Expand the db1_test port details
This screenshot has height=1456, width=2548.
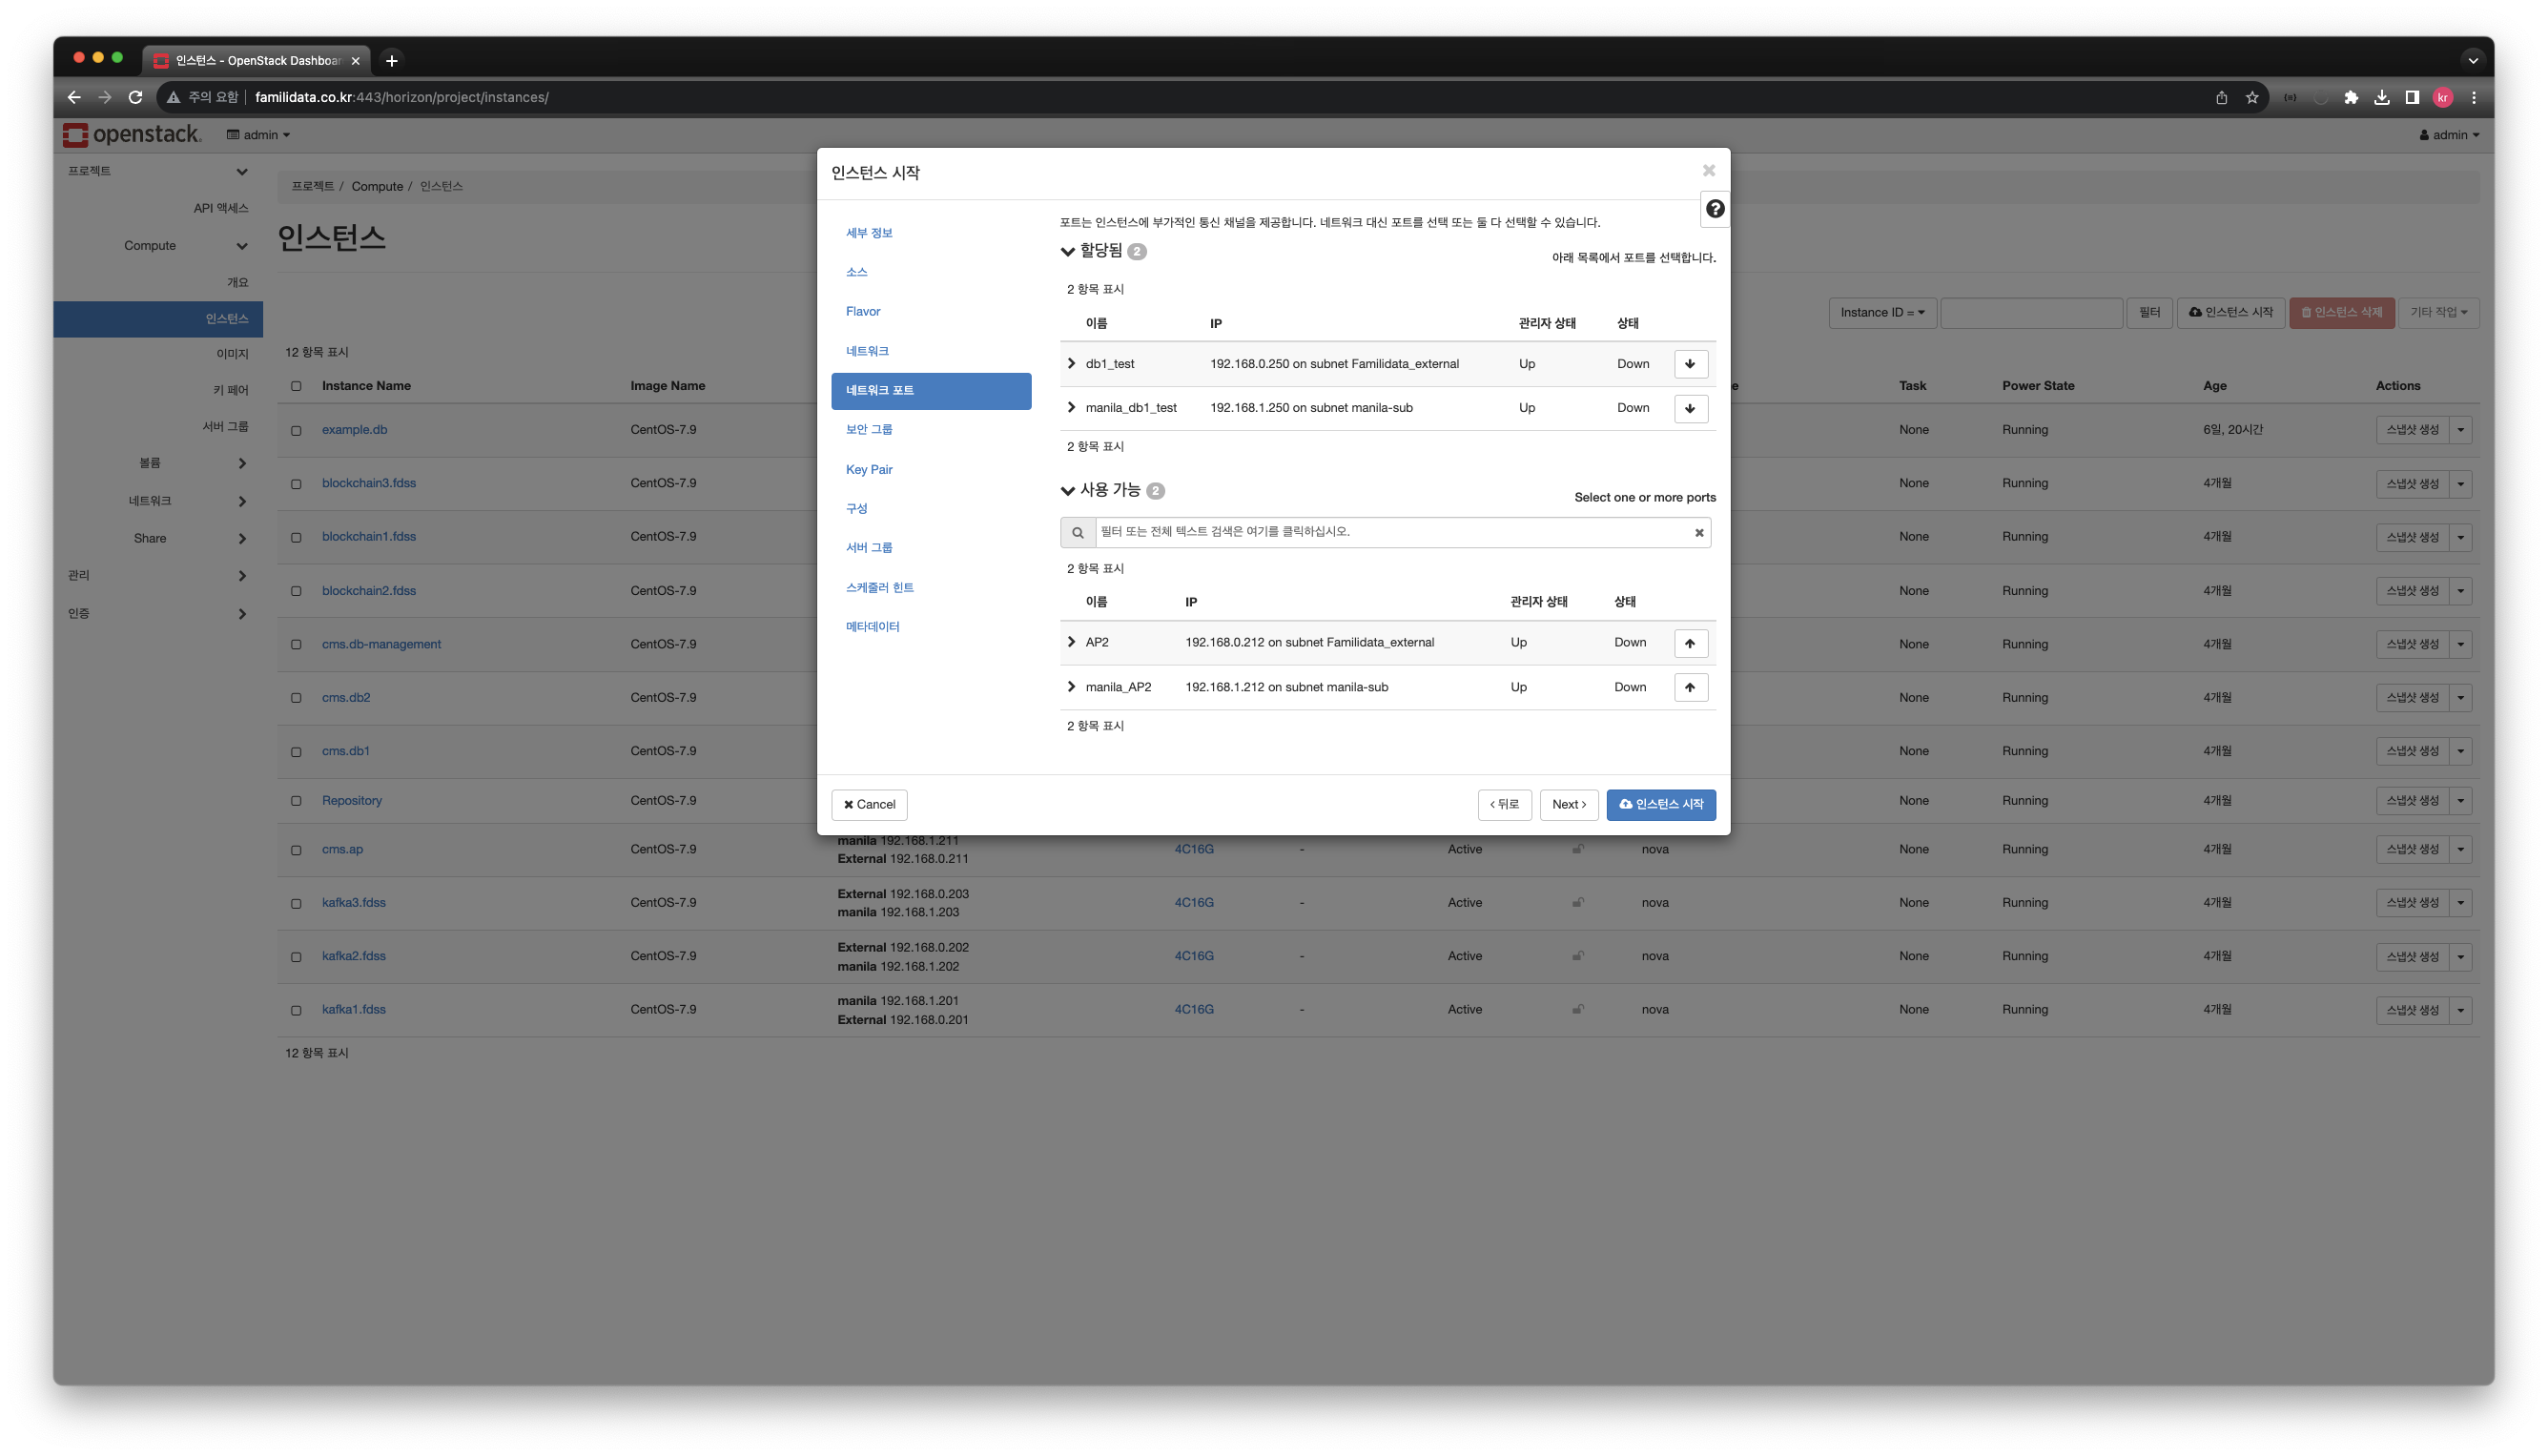click(1071, 363)
